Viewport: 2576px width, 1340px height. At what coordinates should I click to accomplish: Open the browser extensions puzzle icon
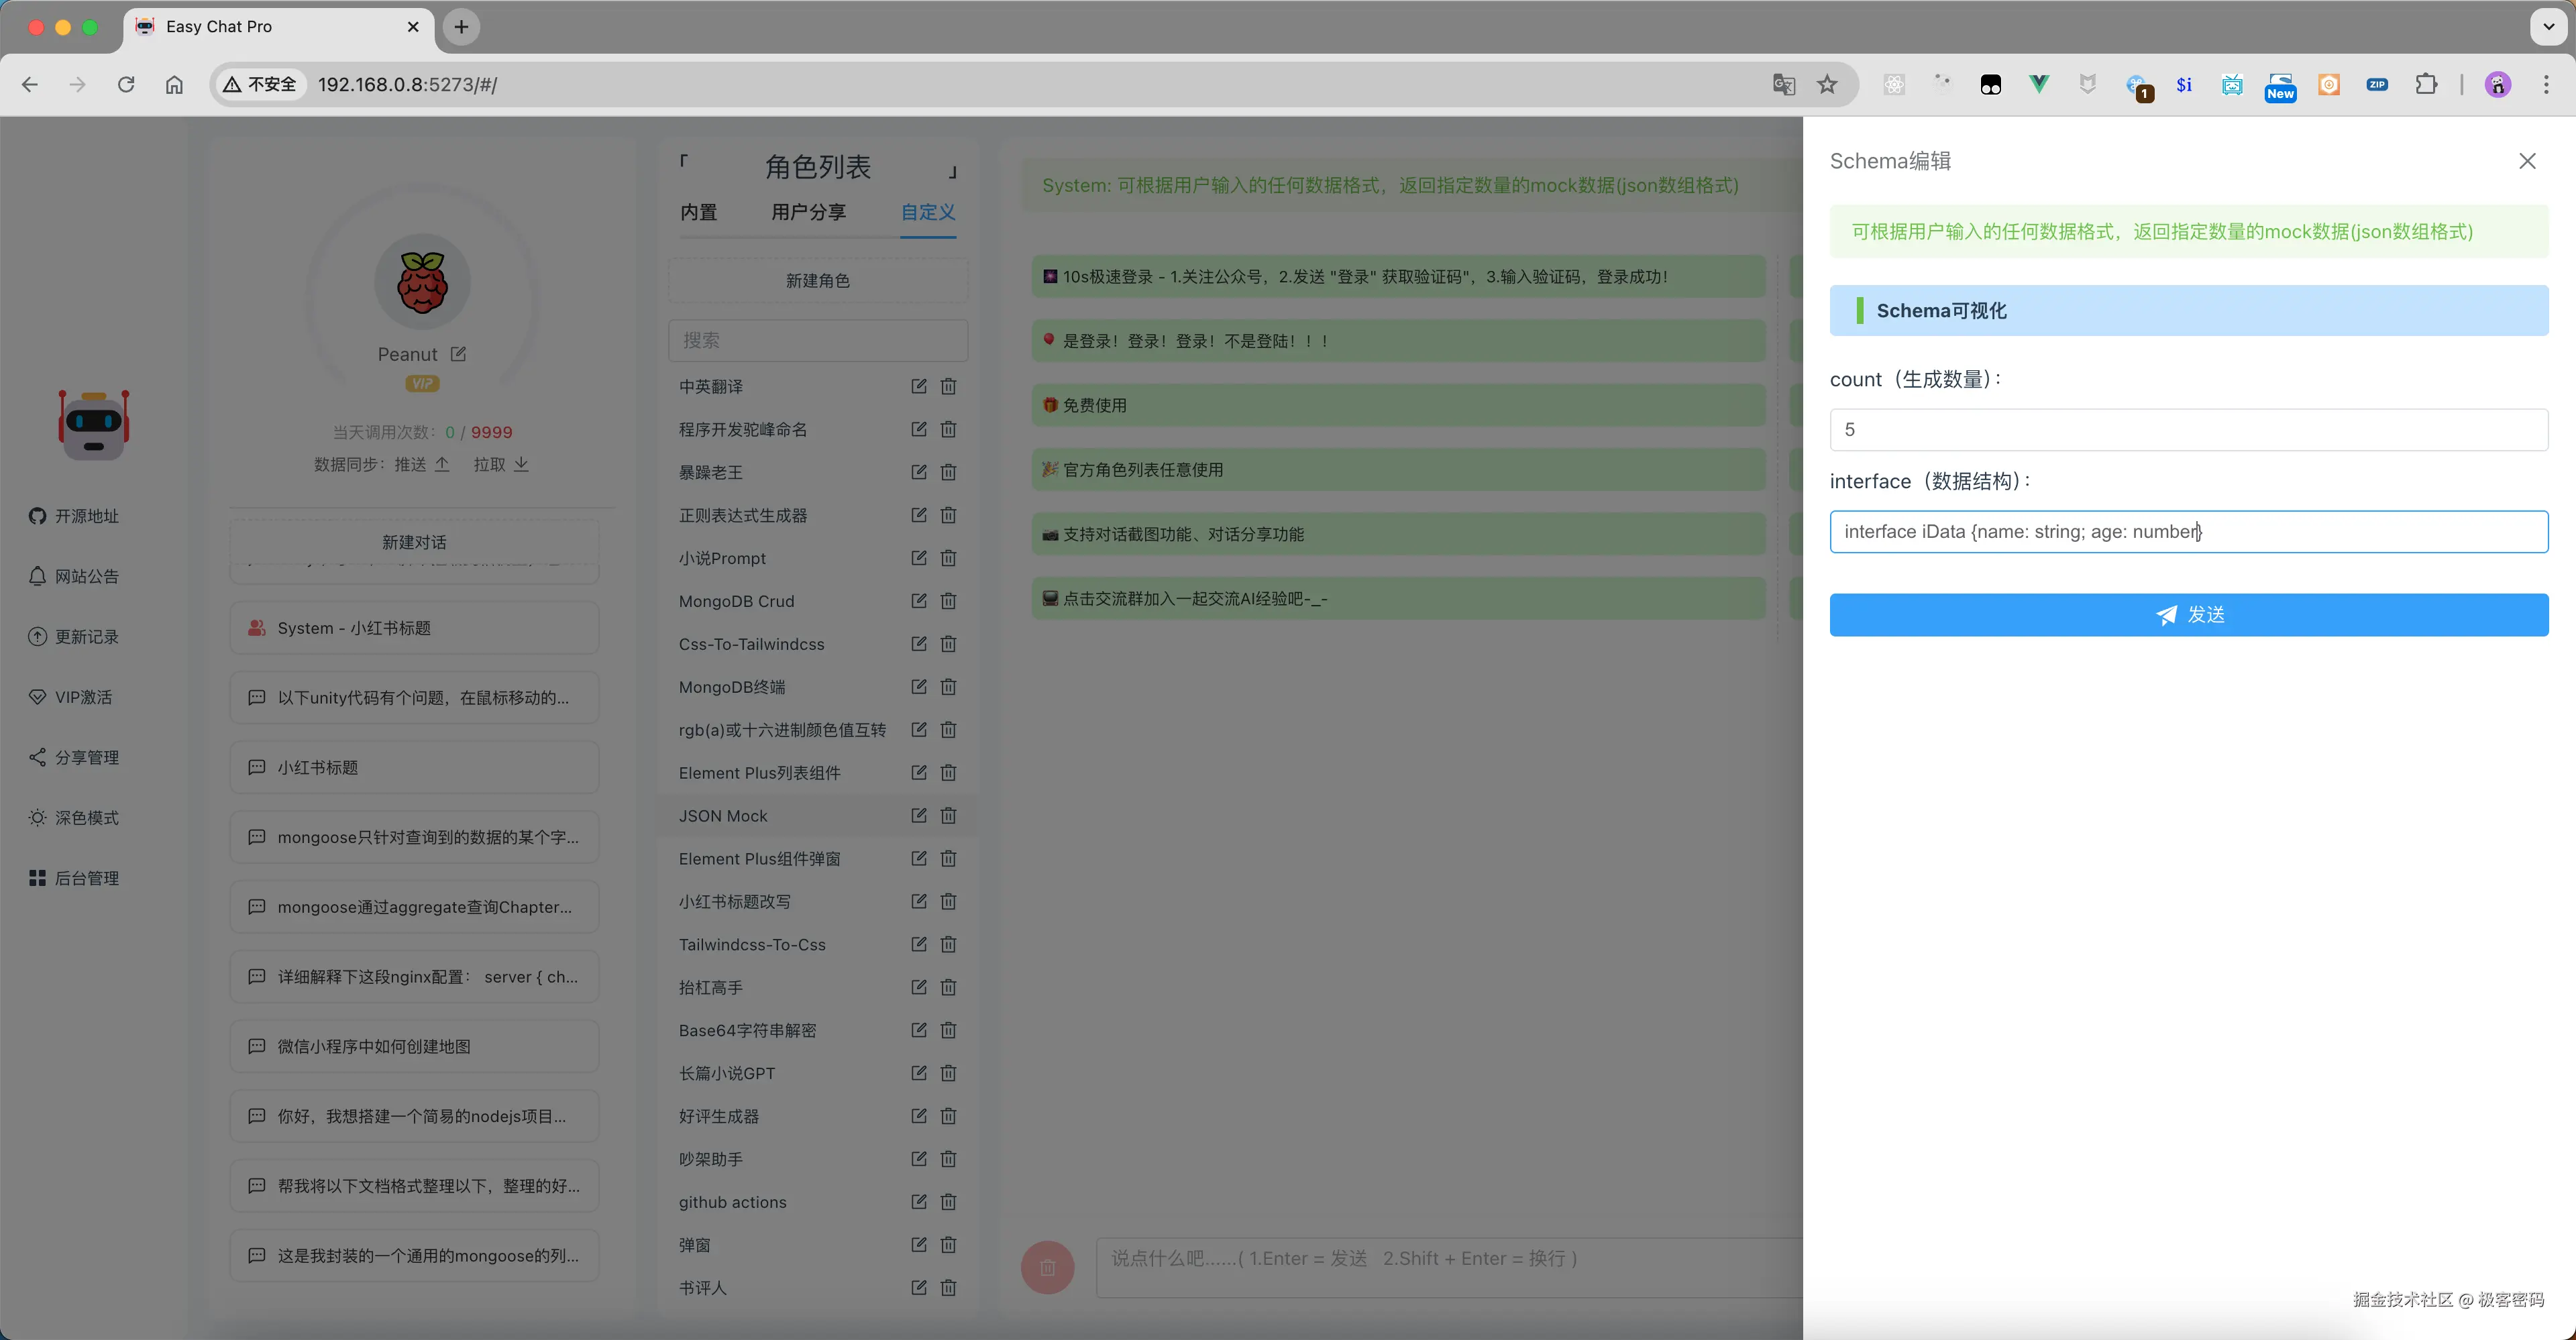click(x=2426, y=84)
